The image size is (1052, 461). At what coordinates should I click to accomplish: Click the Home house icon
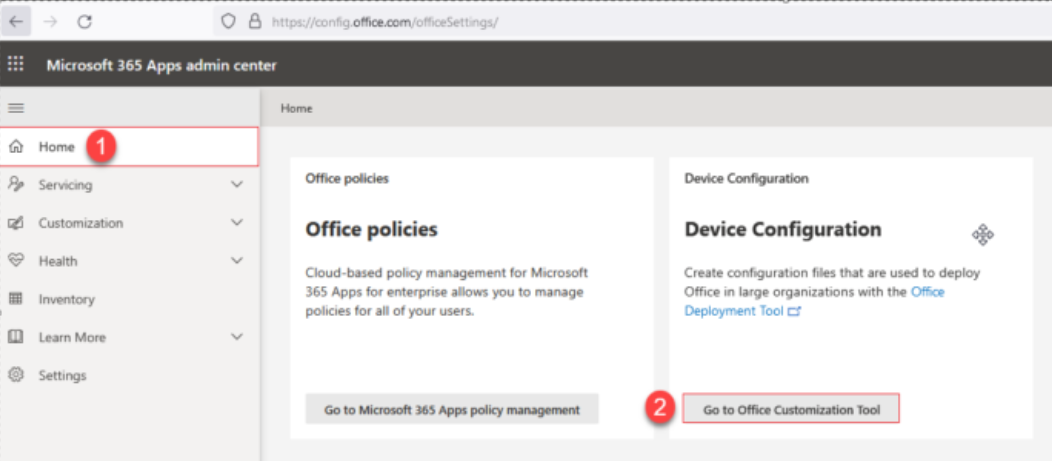click(16, 147)
